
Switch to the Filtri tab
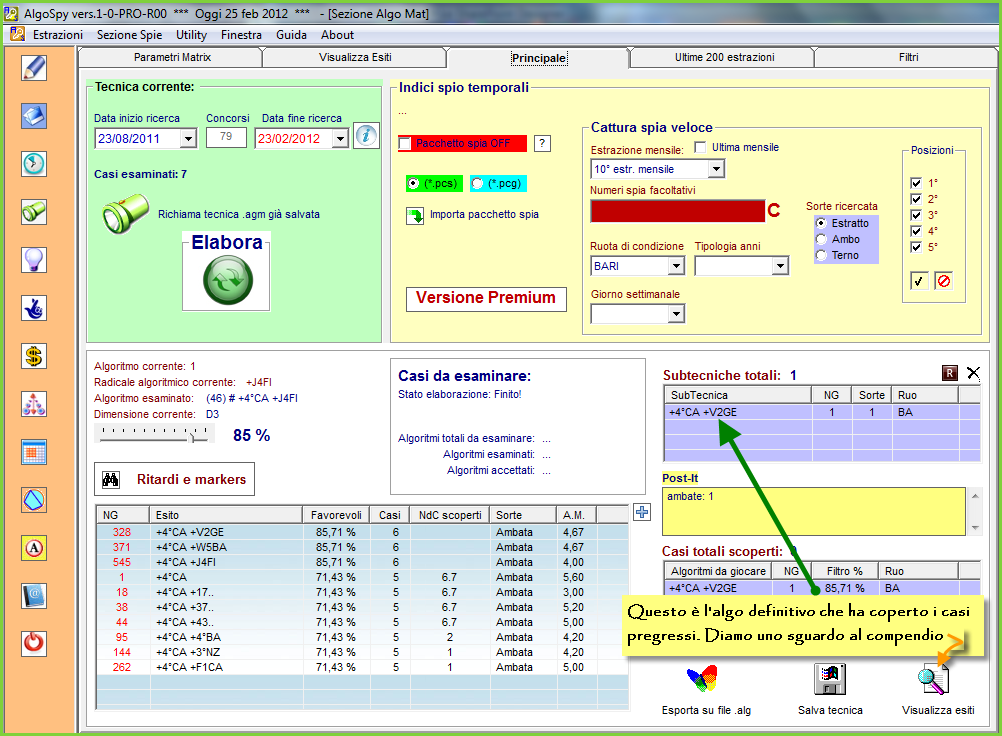point(907,58)
